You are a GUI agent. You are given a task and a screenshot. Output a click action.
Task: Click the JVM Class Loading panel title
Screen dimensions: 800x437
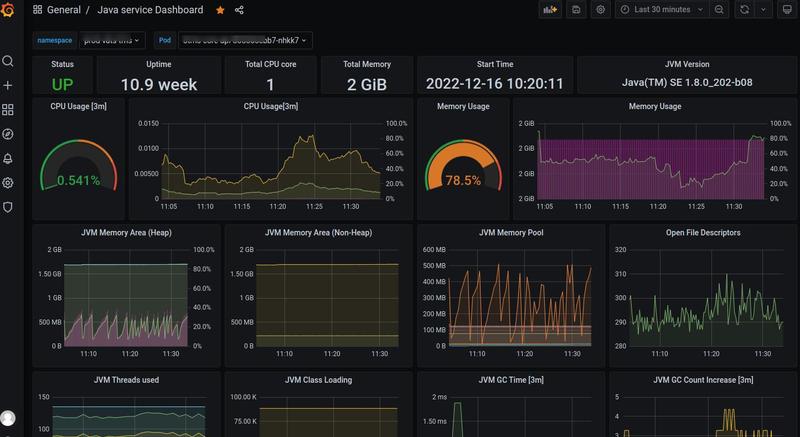(x=318, y=380)
